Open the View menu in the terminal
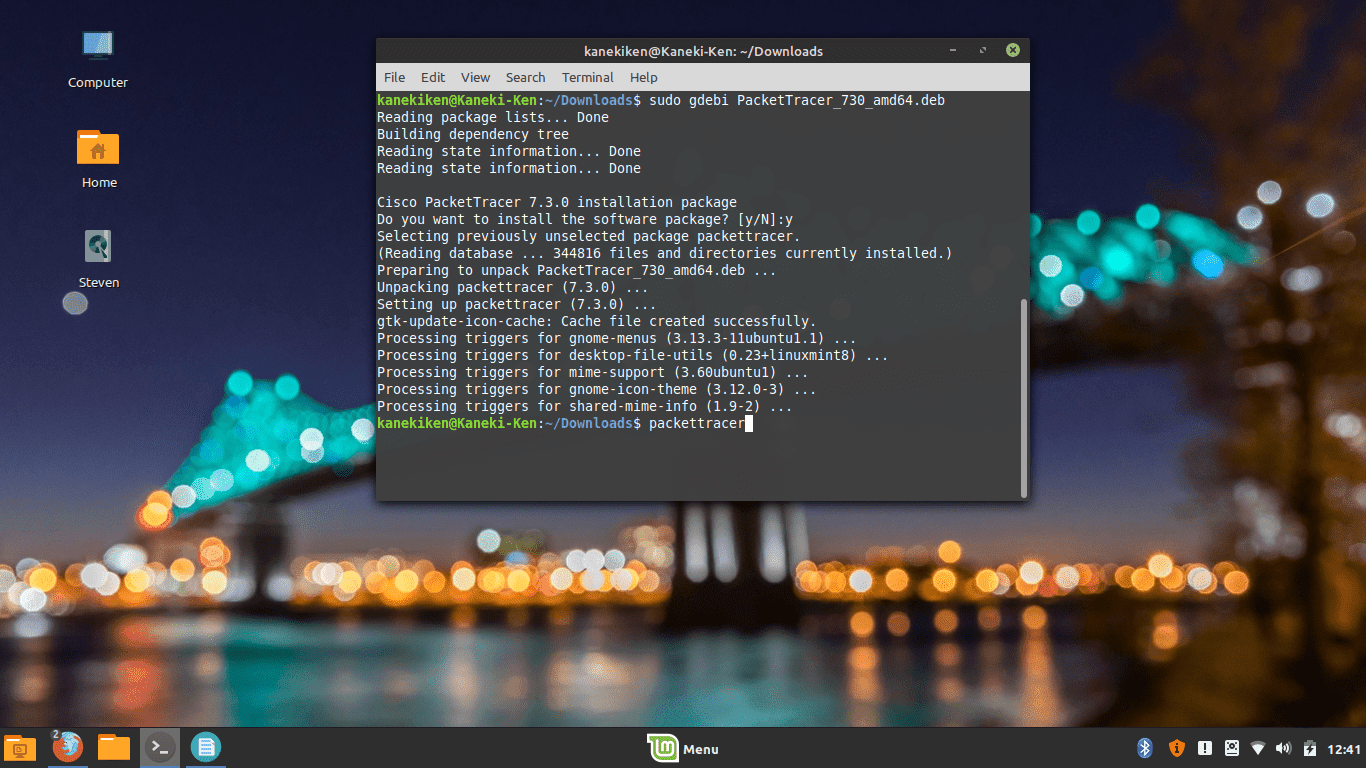 (x=475, y=77)
